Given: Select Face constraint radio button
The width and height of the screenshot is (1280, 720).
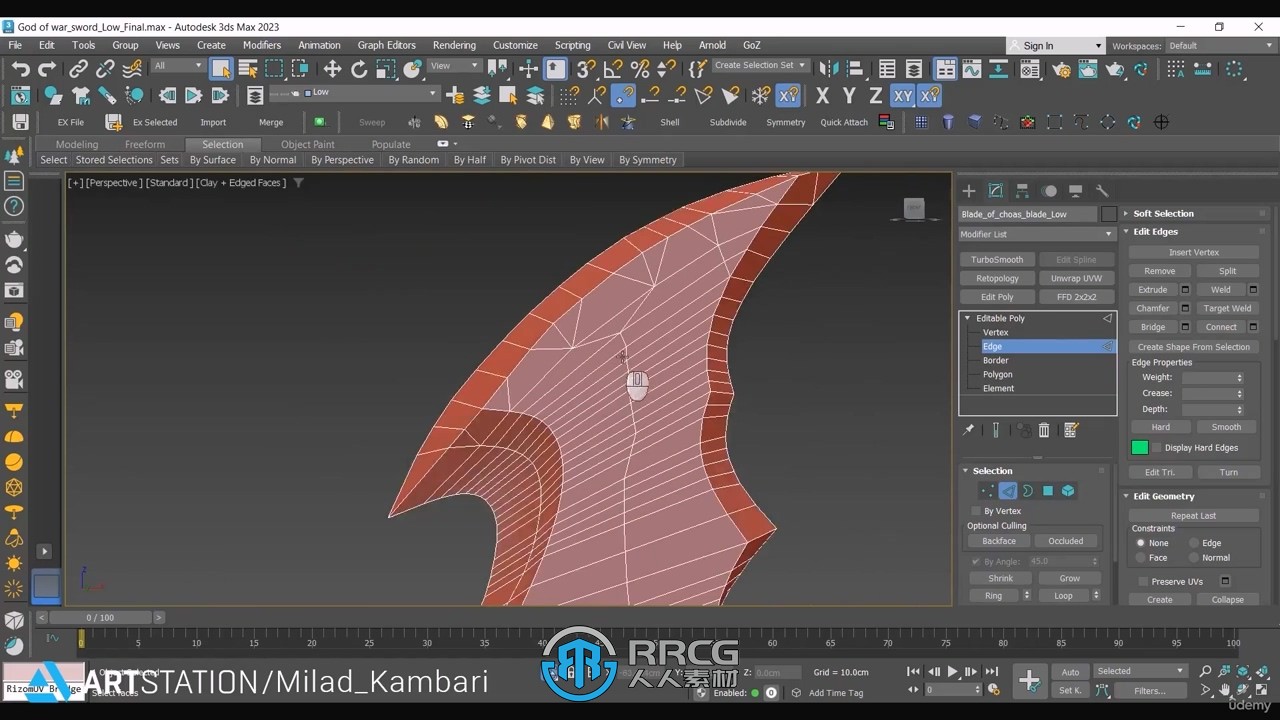Looking at the screenshot, I should pyautogui.click(x=1140, y=558).
